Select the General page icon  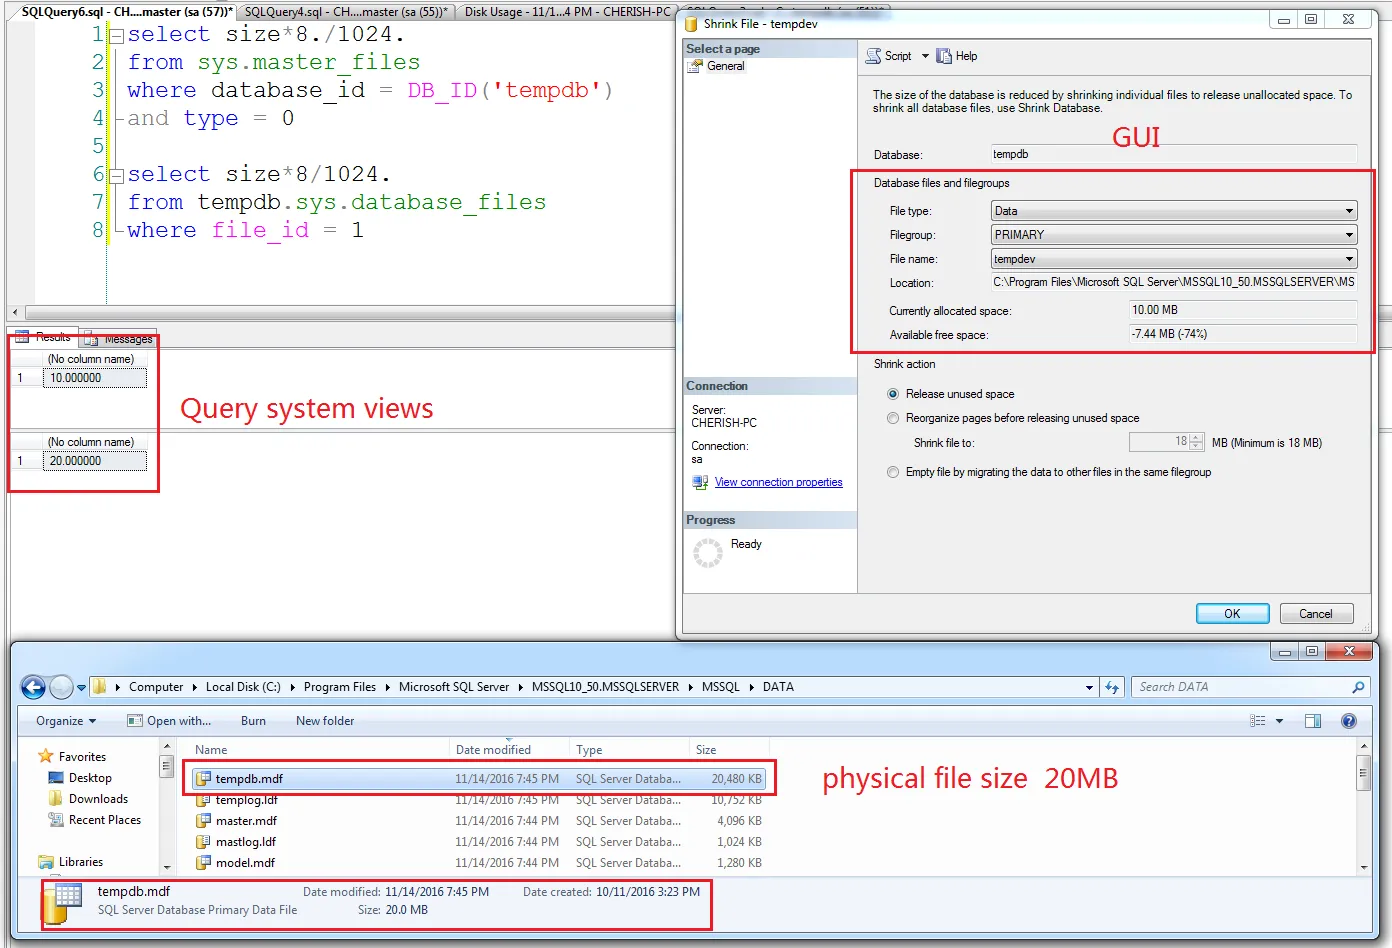coord(695,66)
